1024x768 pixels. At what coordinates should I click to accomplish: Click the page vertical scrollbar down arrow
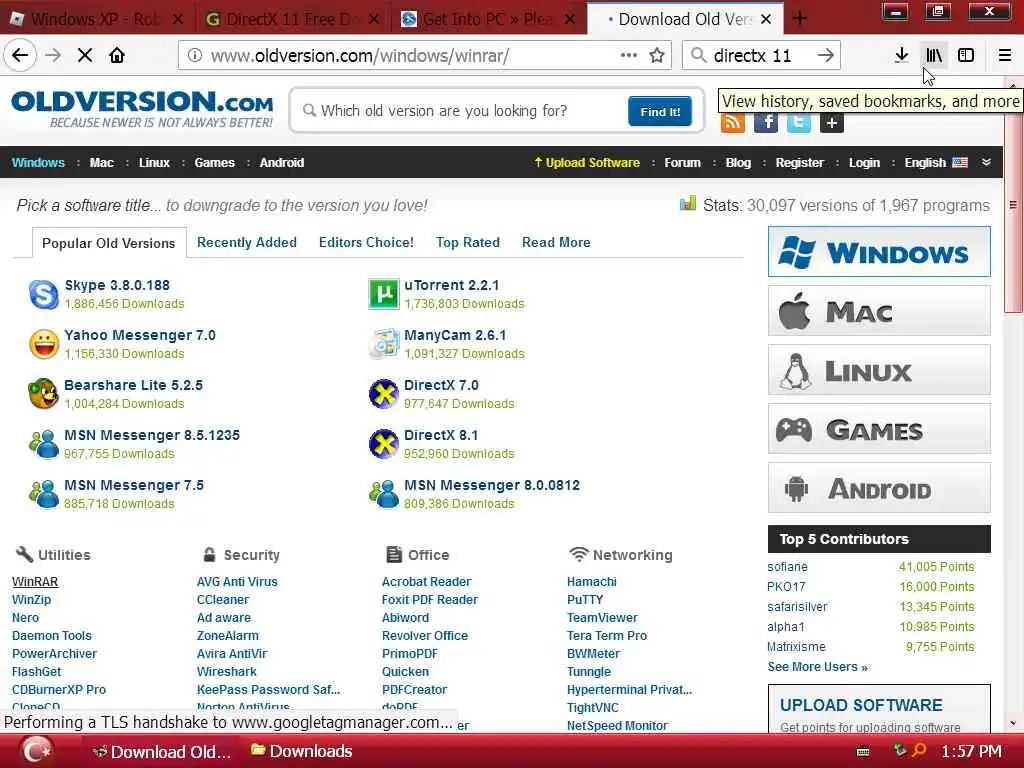1013,723
